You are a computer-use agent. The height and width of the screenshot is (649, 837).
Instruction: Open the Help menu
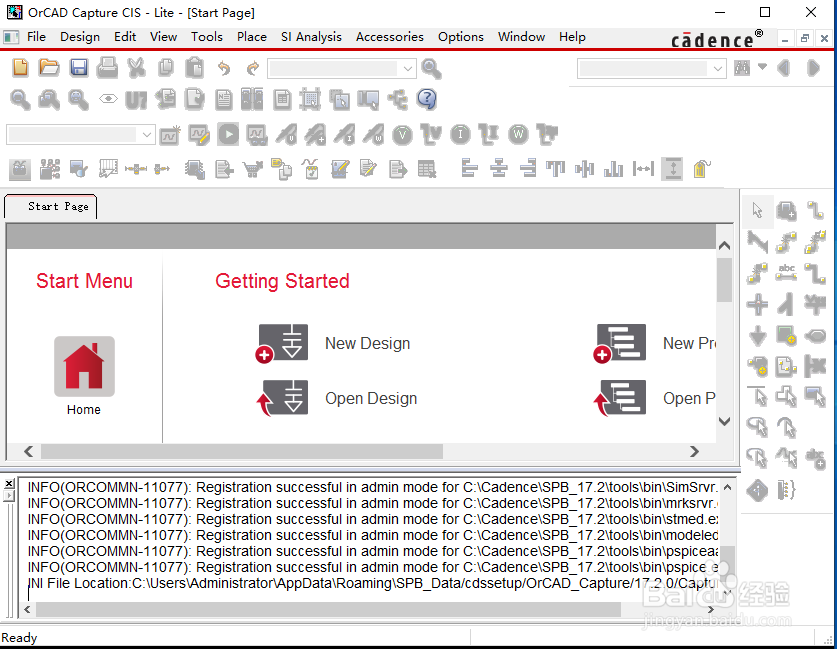click(x=572, y=37)
